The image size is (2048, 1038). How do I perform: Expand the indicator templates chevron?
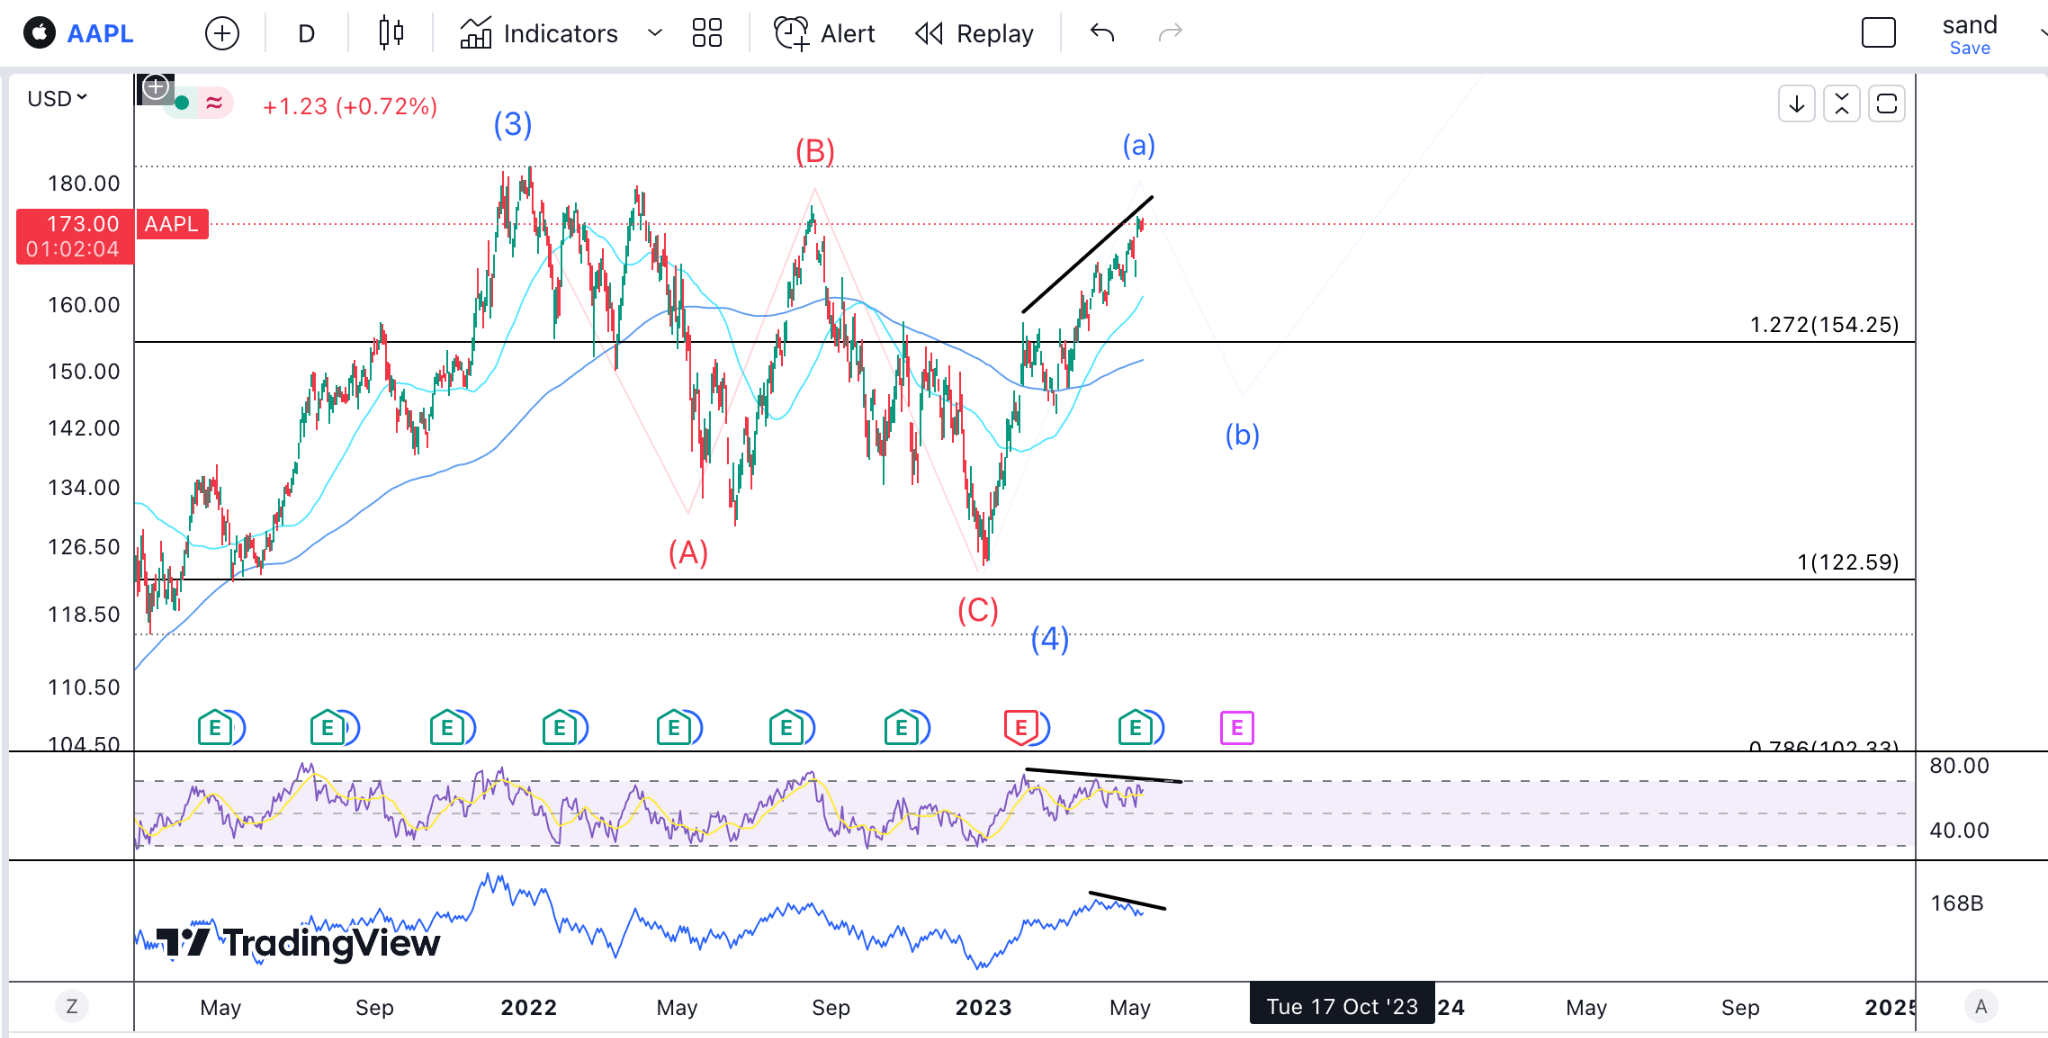click(x=655, y=33)
